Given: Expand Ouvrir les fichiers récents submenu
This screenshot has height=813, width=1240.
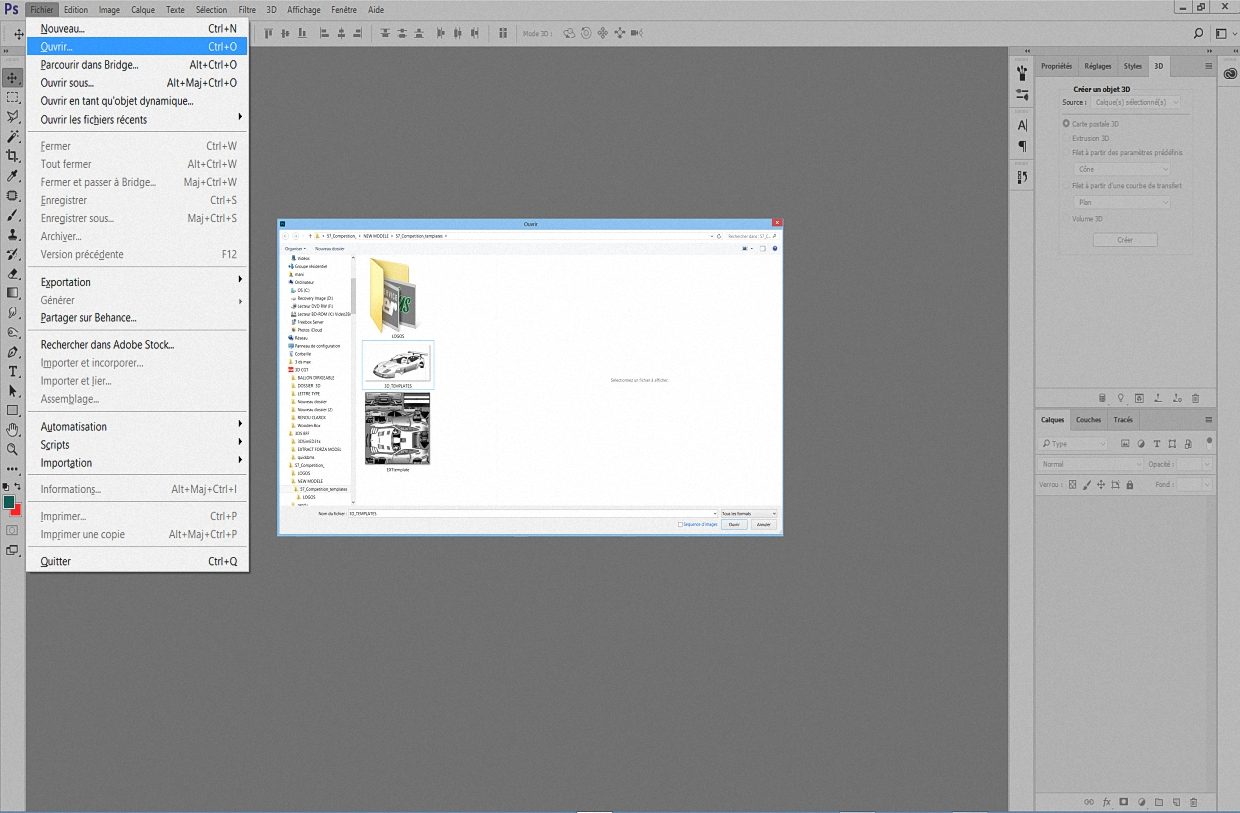Looking at the screenshot, I should 137,119.
